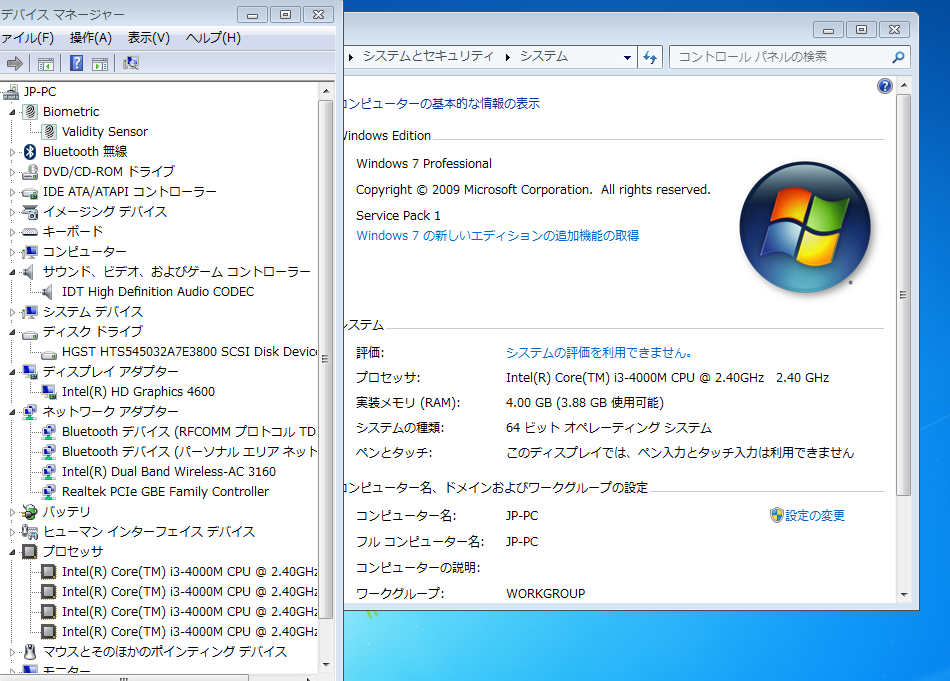950x681 pixels.
Task: Click the Realtek PCIe GBE Family Controller icon
Action: 49,492
